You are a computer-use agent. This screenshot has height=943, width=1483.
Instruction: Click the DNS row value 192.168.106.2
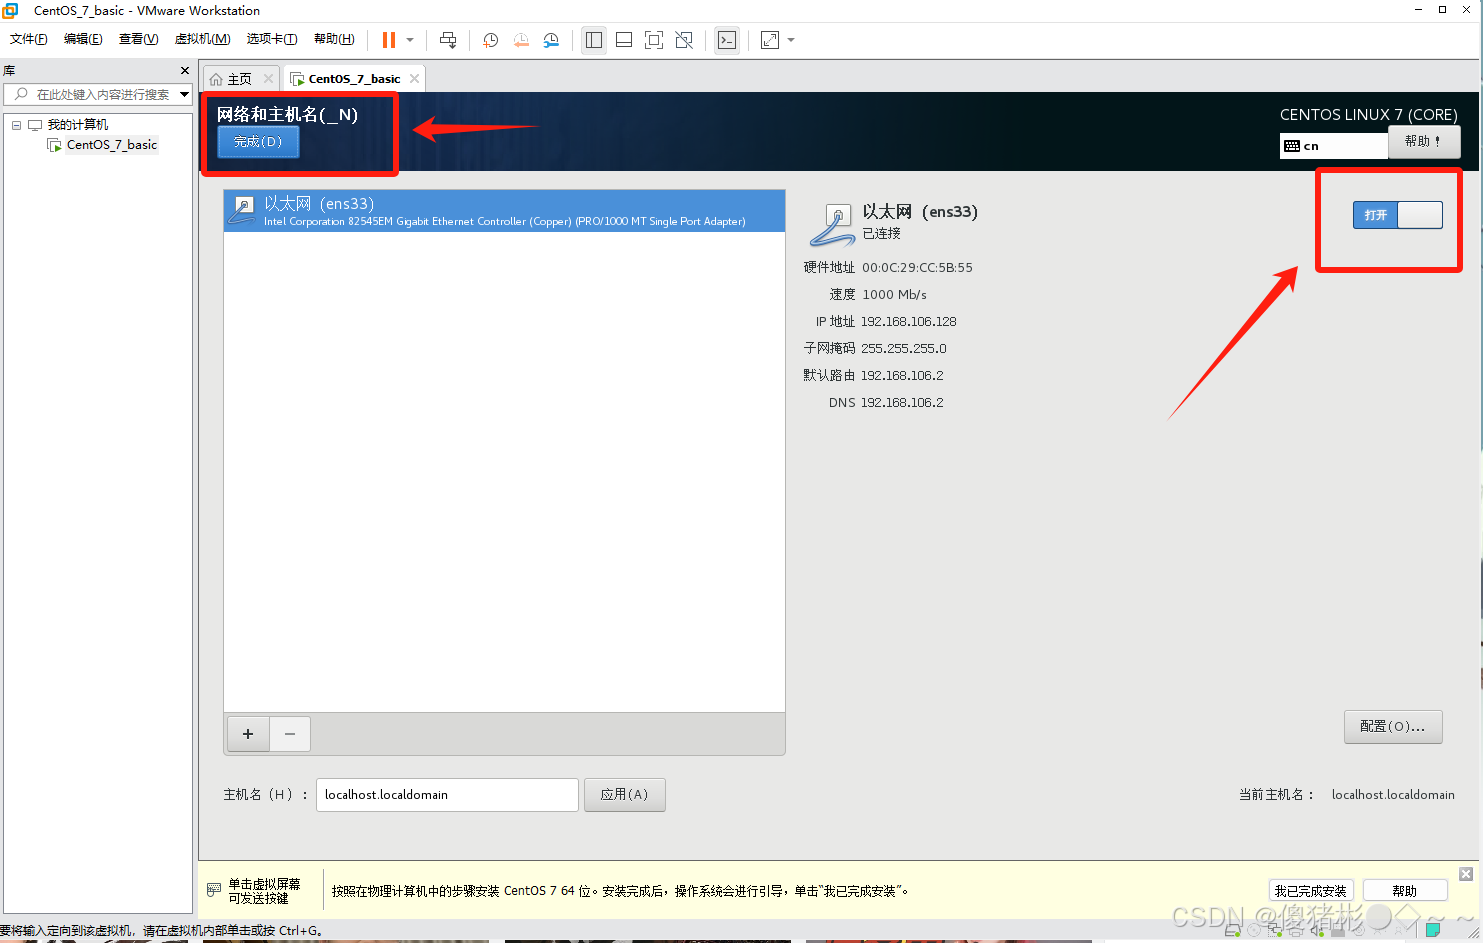902,403
